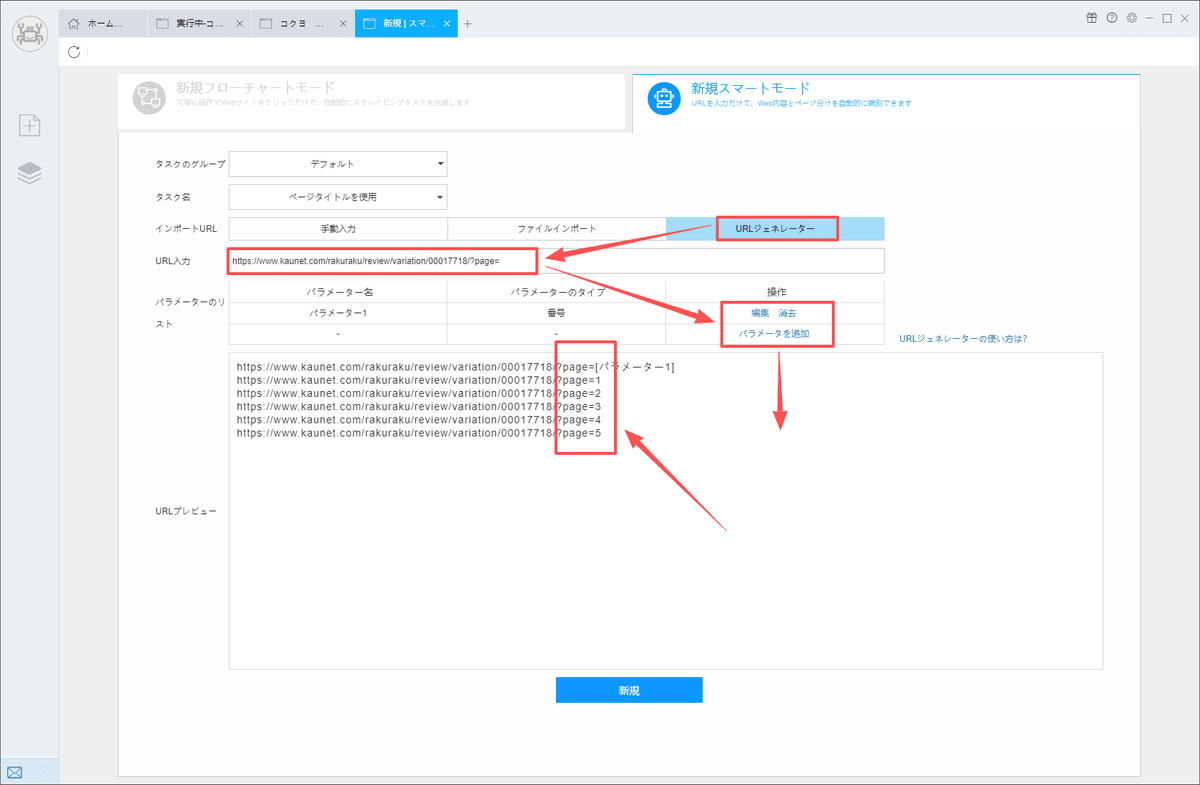
Task: Click the URL入力 text field
Action: pyautogui.click(x=556, y=261)
